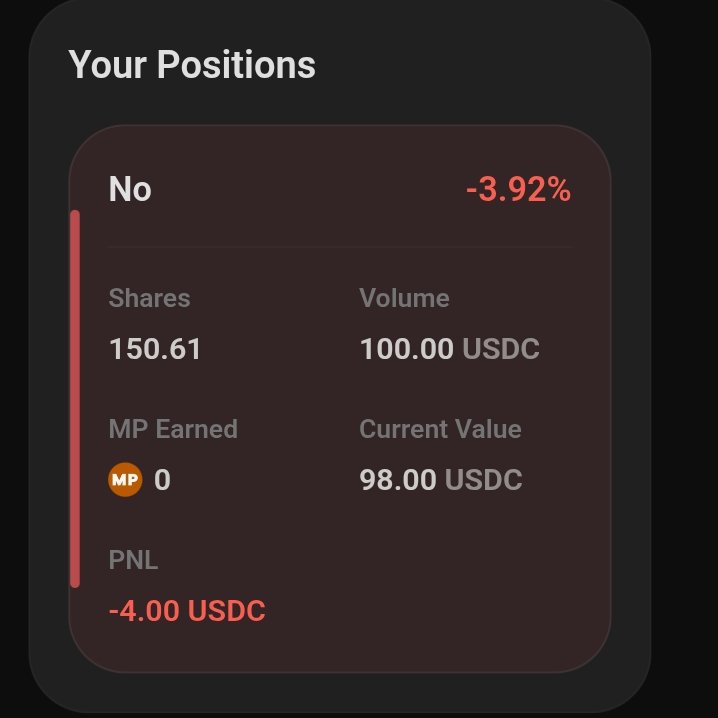
Task: Click the USDC text beside 100.00
Action: [501, 348]
